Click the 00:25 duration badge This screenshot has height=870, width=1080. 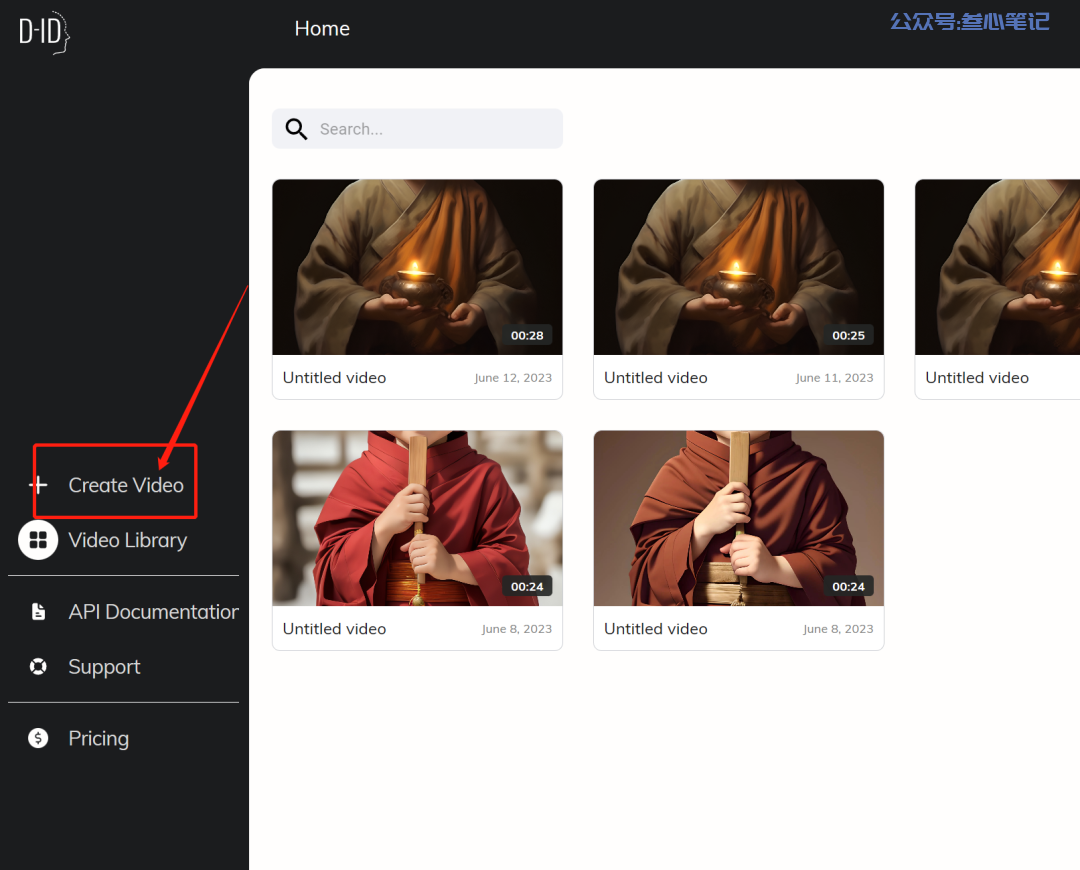click(849, 335)
